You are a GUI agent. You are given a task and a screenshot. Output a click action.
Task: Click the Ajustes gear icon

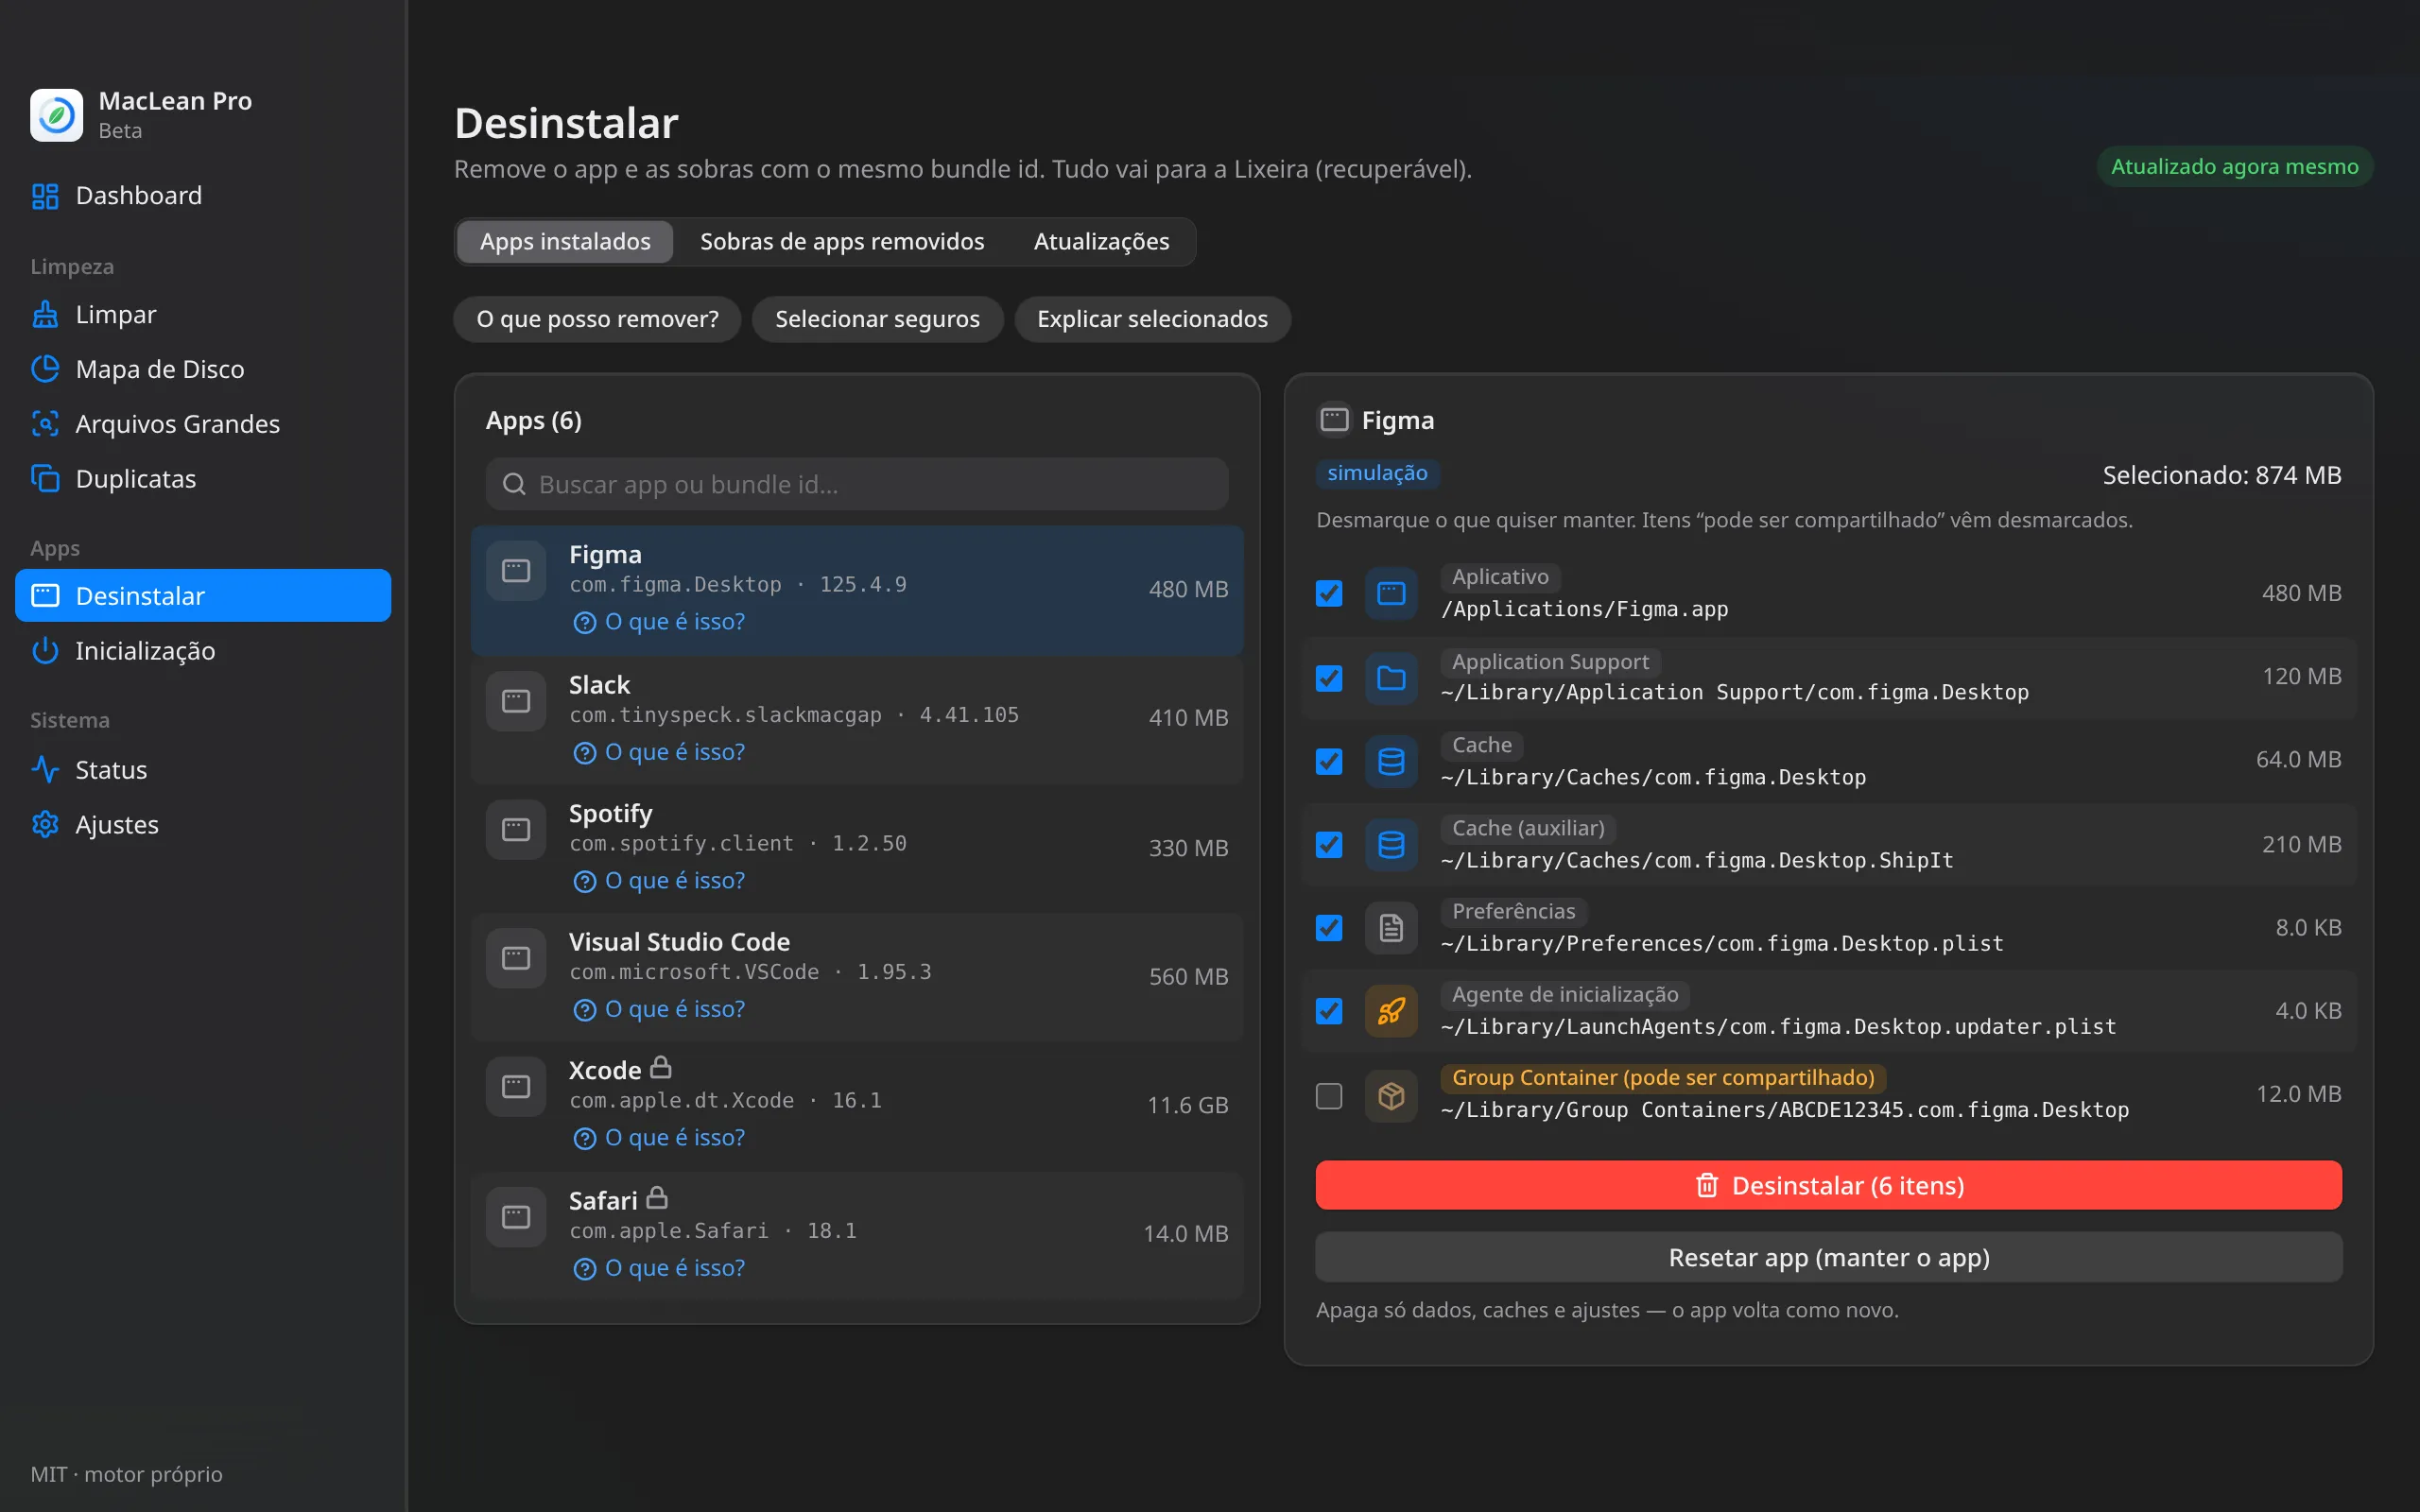click(45, 825)
